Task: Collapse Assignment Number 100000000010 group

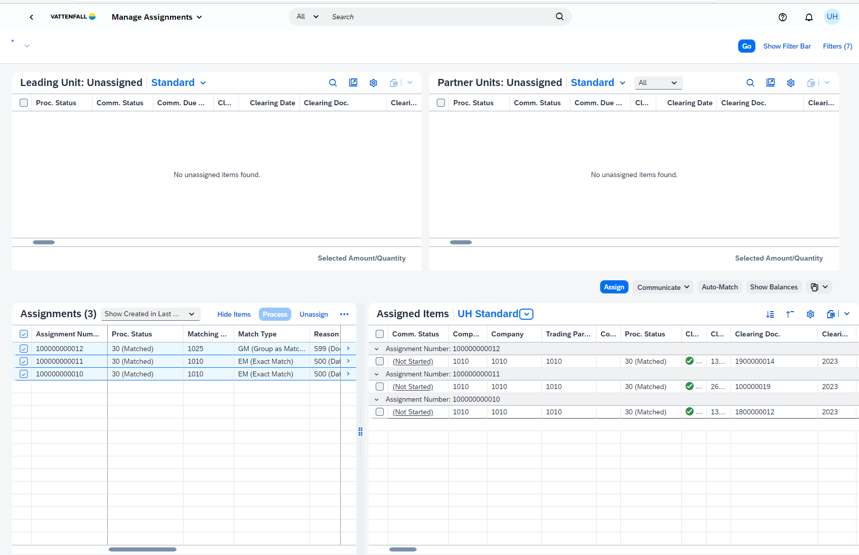Action: click(376, 399)
